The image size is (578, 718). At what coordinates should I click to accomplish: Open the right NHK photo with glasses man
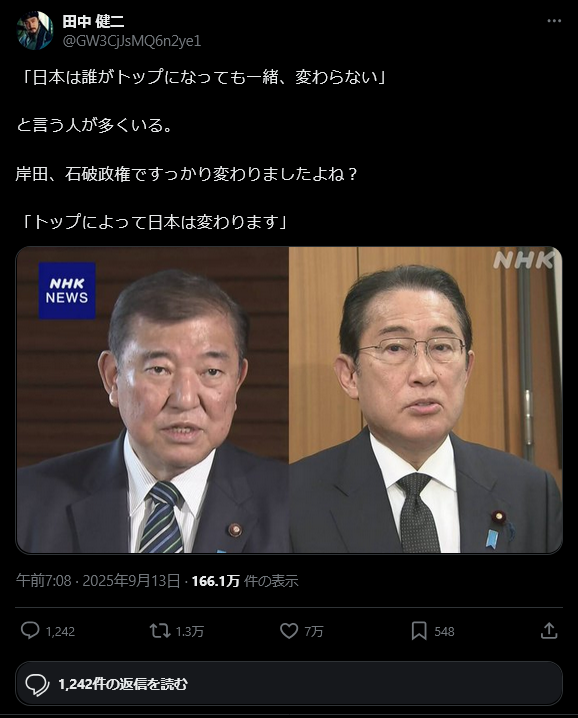point(426,400)
